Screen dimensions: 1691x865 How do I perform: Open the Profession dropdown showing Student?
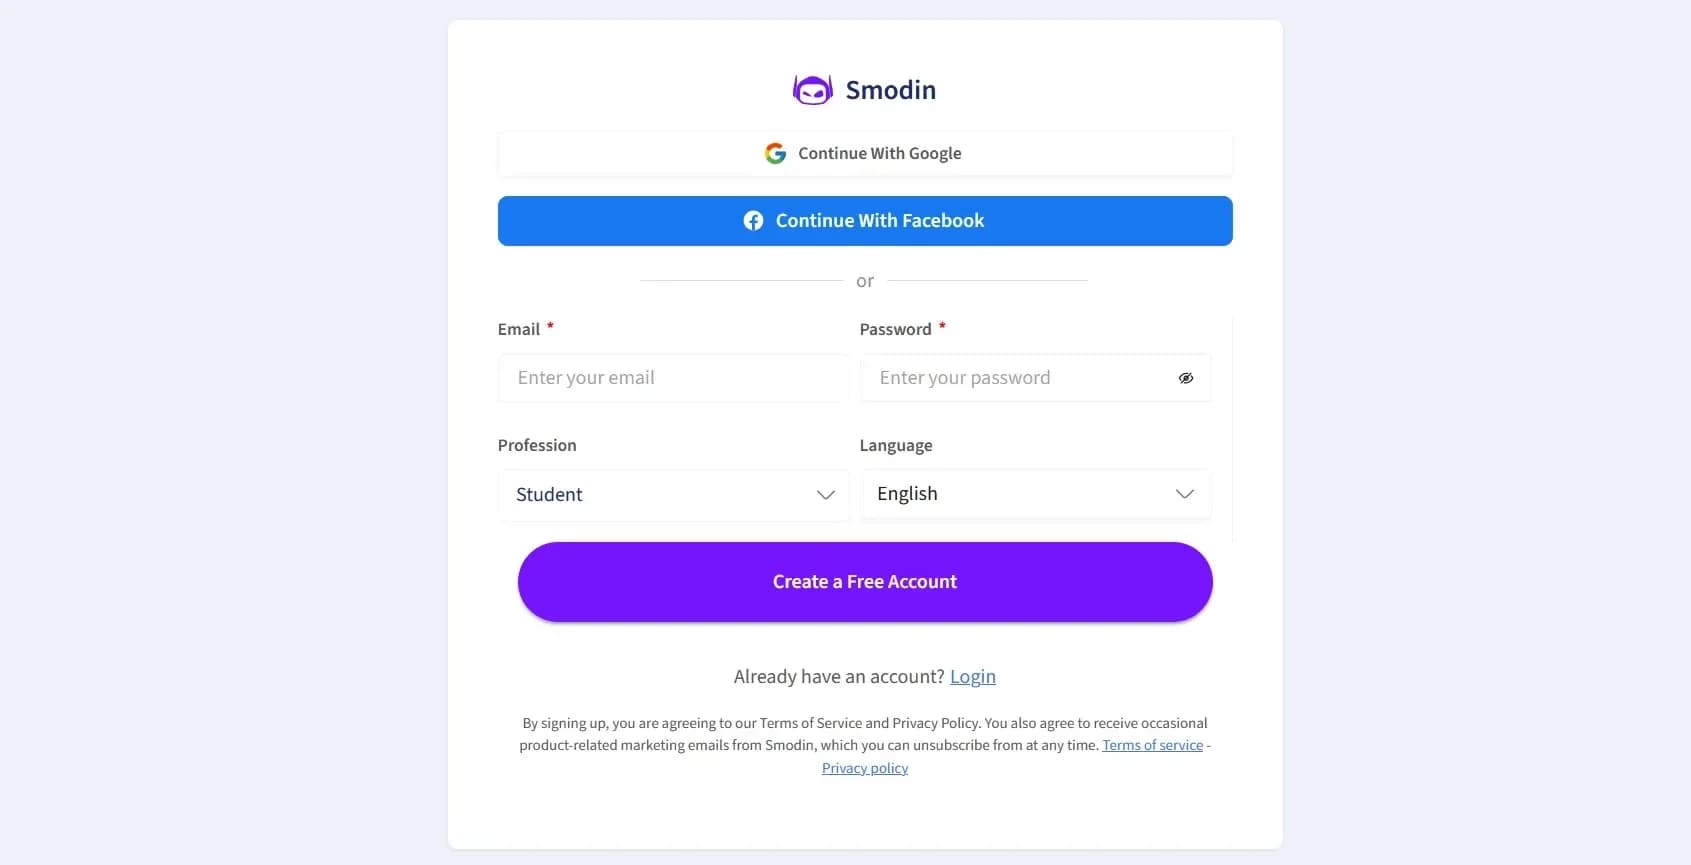point(673,494)
